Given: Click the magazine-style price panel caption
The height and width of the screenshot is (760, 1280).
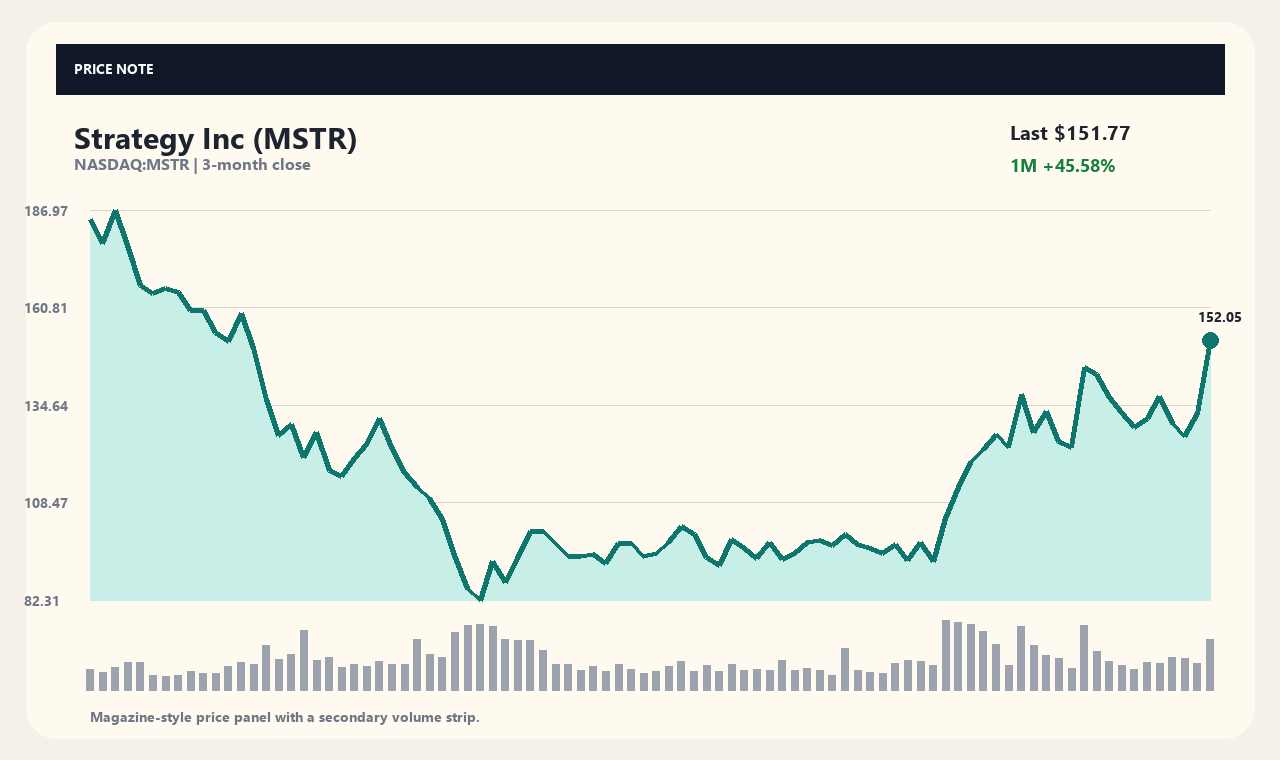Looking at the screenshot, I should pyautogui.click(x=285, y=717).
